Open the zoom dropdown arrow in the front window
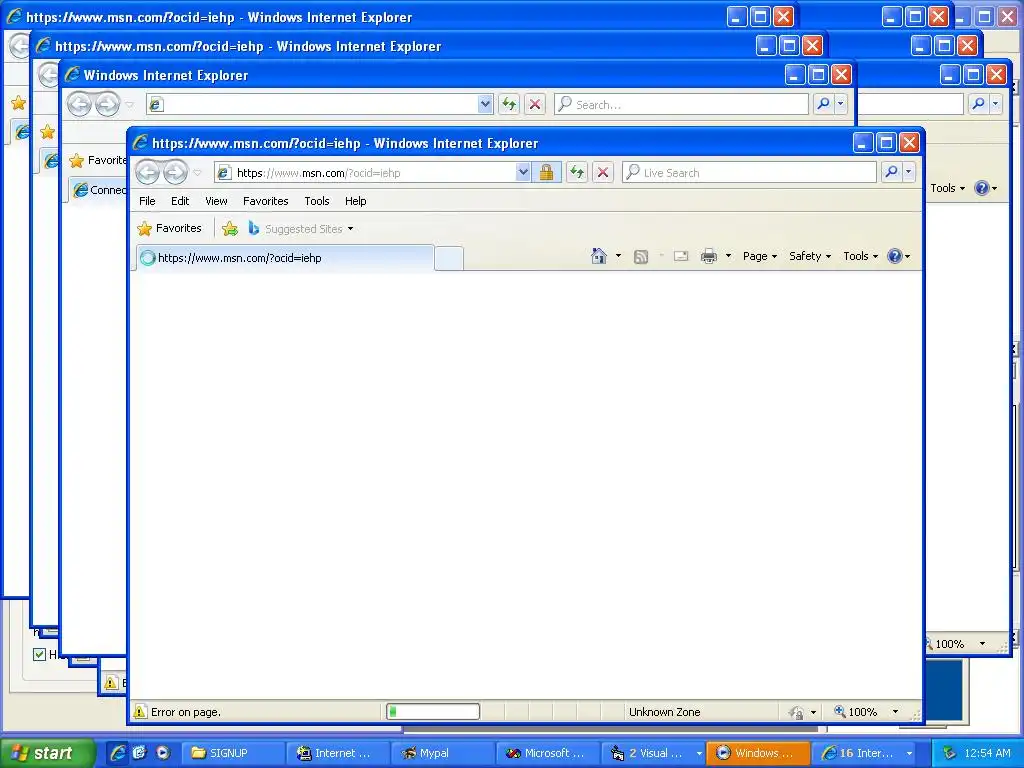 [895, 712]
